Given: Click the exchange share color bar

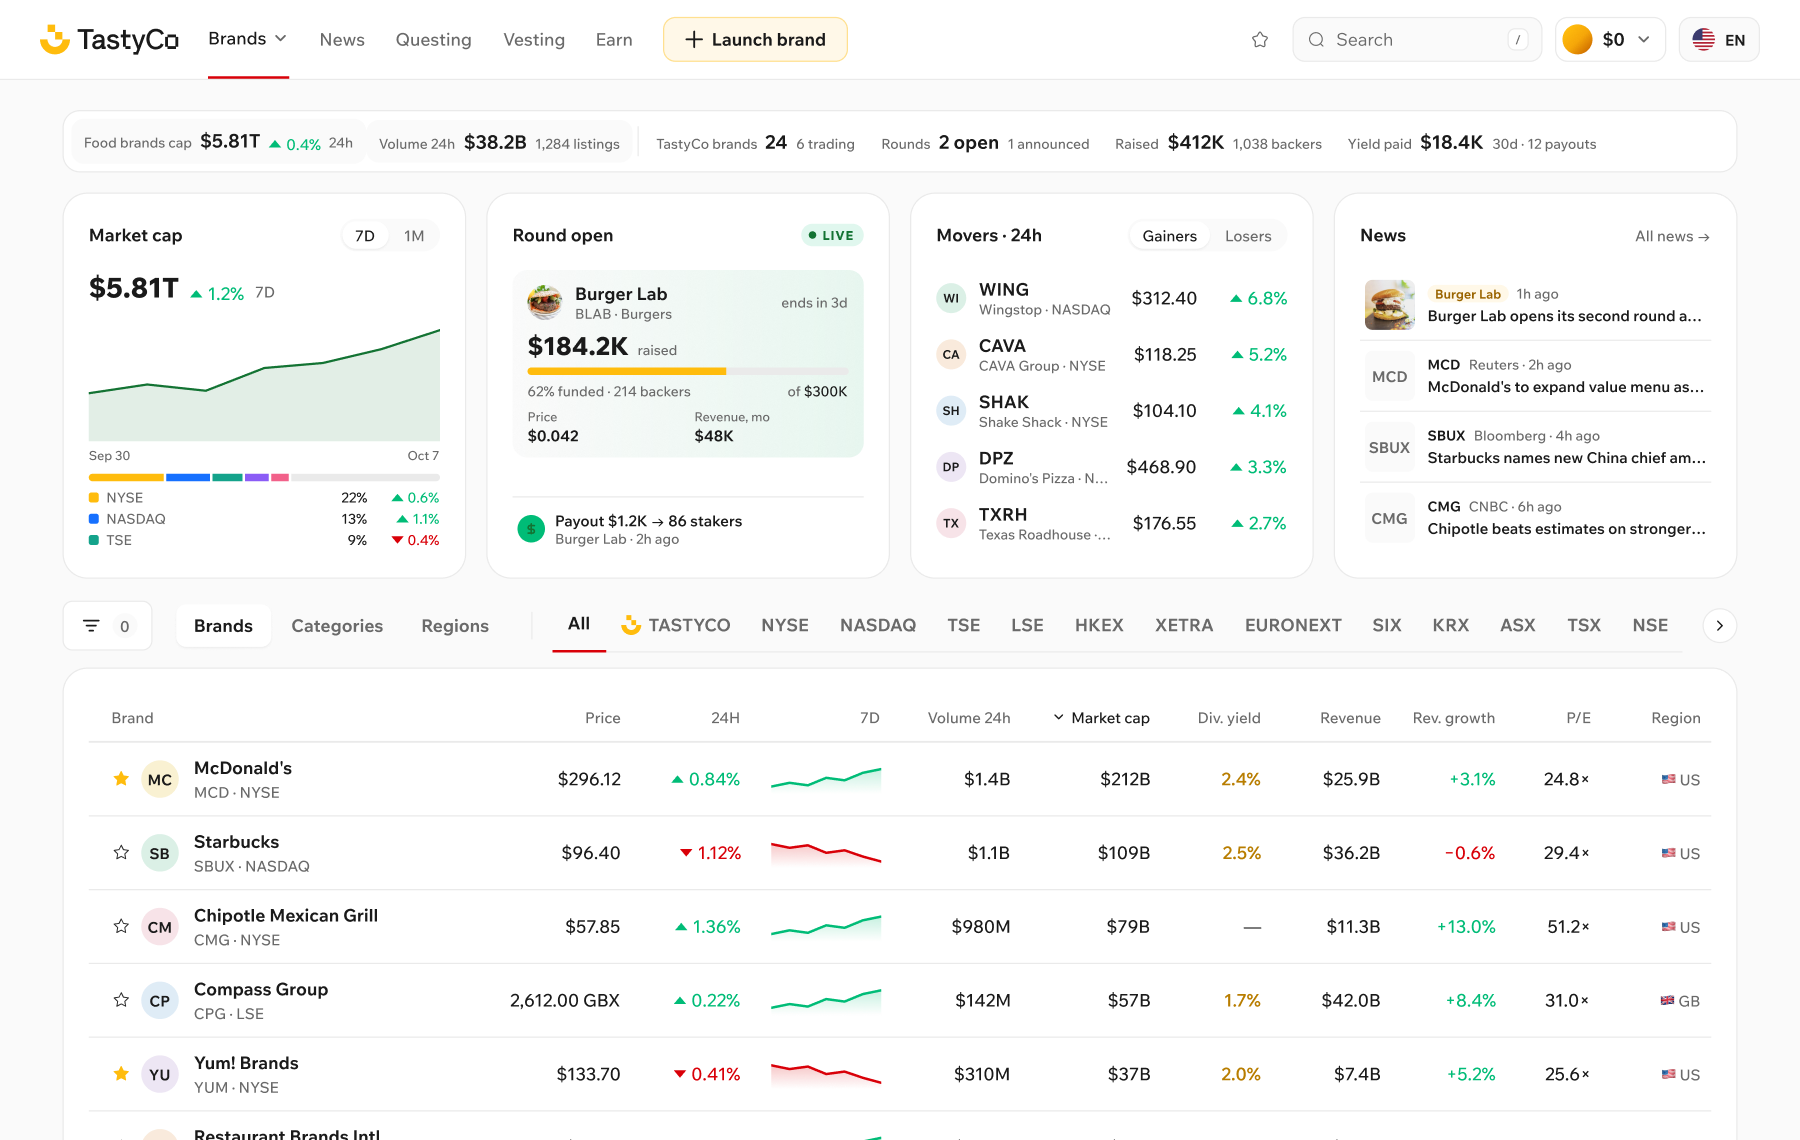Looking at the screenshot, I should tap(264, 477).
